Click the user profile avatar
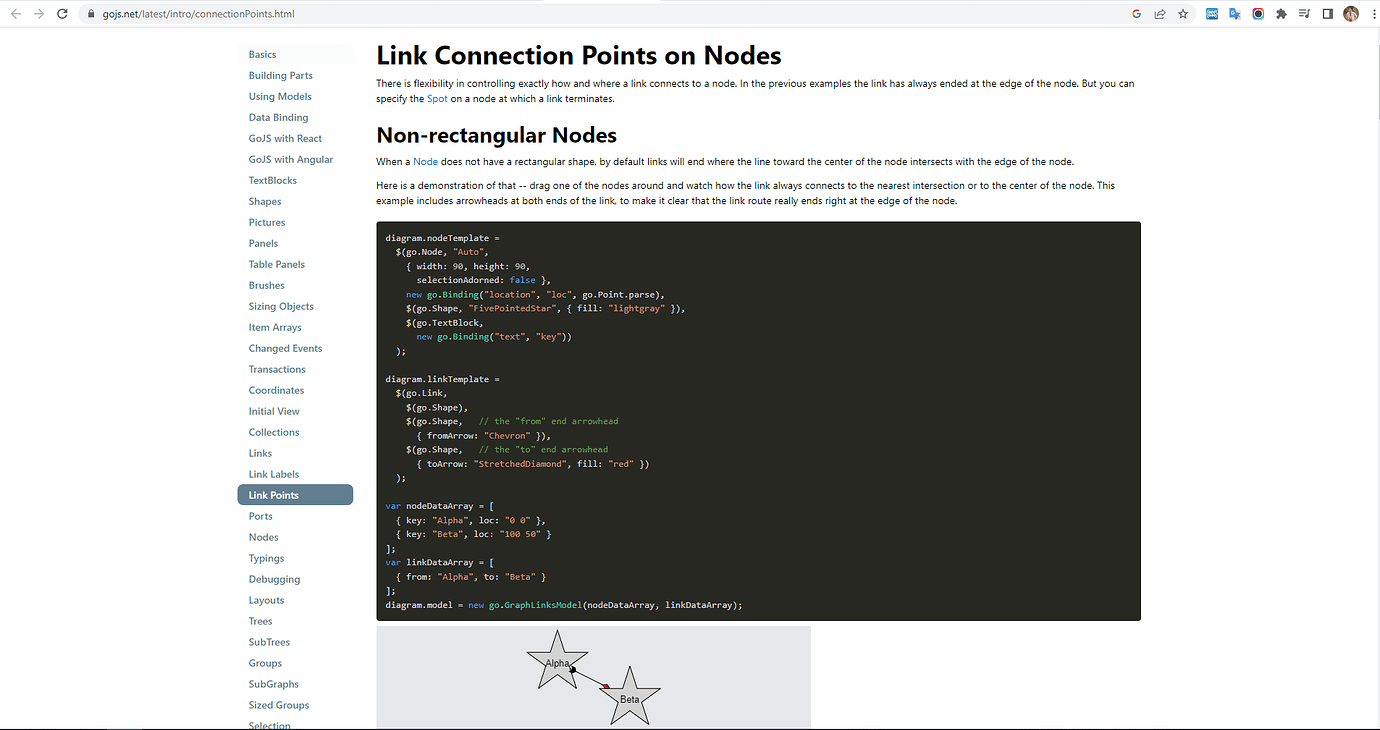Viewport: 1380px width, 730px height. click(1351, 14)
